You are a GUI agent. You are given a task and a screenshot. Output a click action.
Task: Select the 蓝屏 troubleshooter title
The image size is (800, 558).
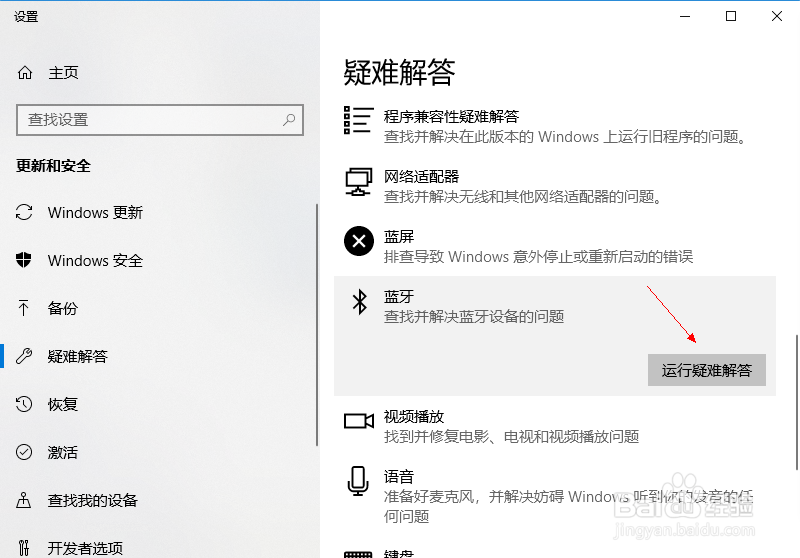pyautogui.click(x=399, y=237)
